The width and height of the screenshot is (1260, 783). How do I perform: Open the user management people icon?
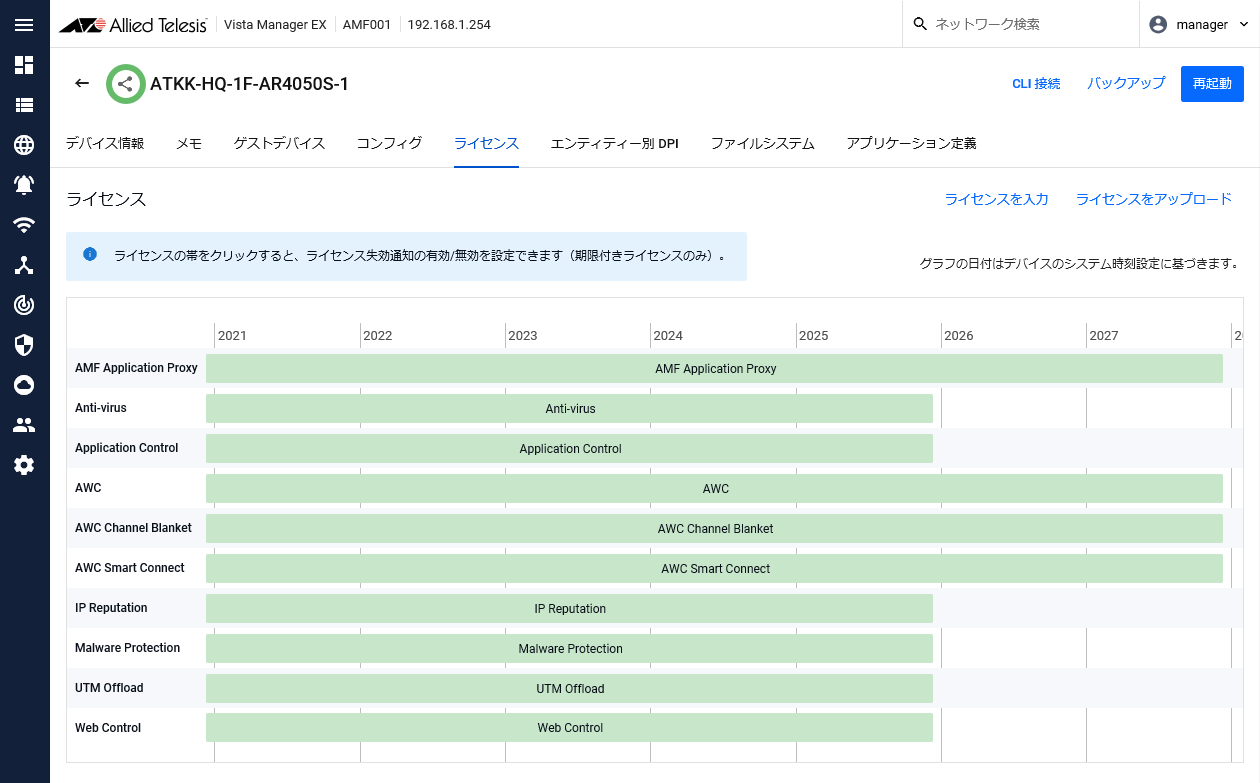(x=24, y=425)
